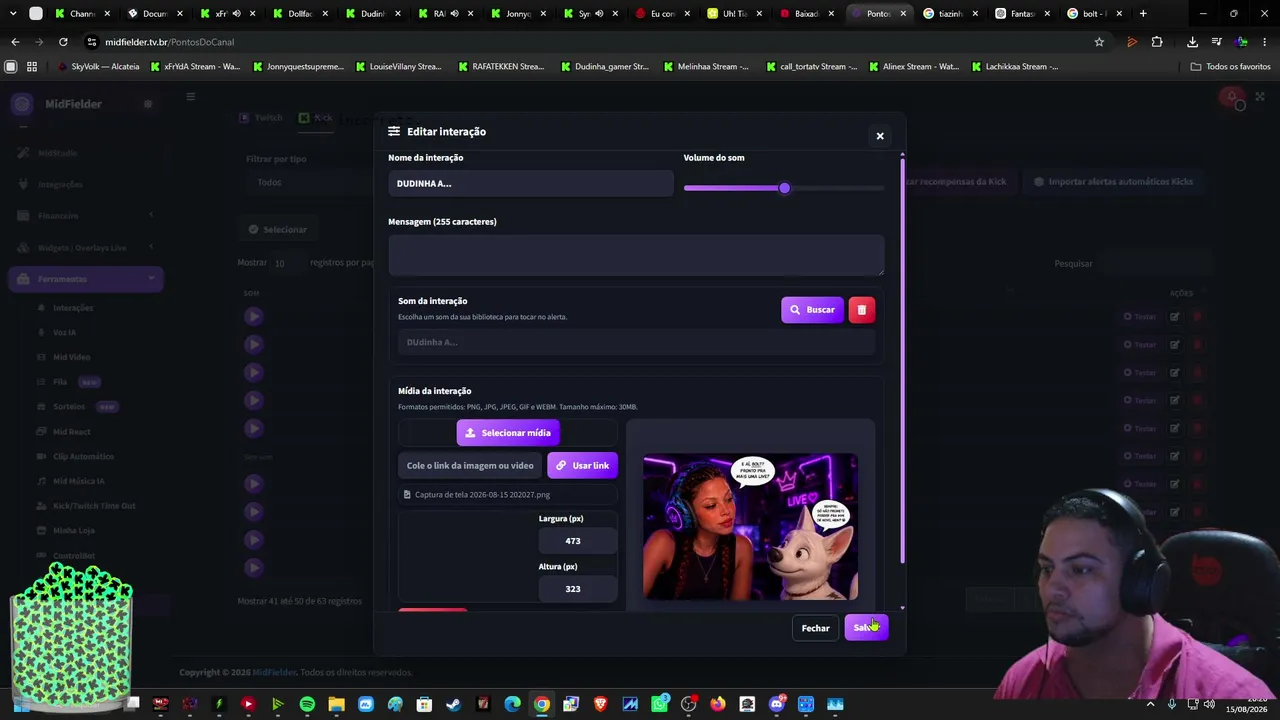Click the media preview image thumbnail
The image size is (1280, 720).
click(x=750, y=527)
